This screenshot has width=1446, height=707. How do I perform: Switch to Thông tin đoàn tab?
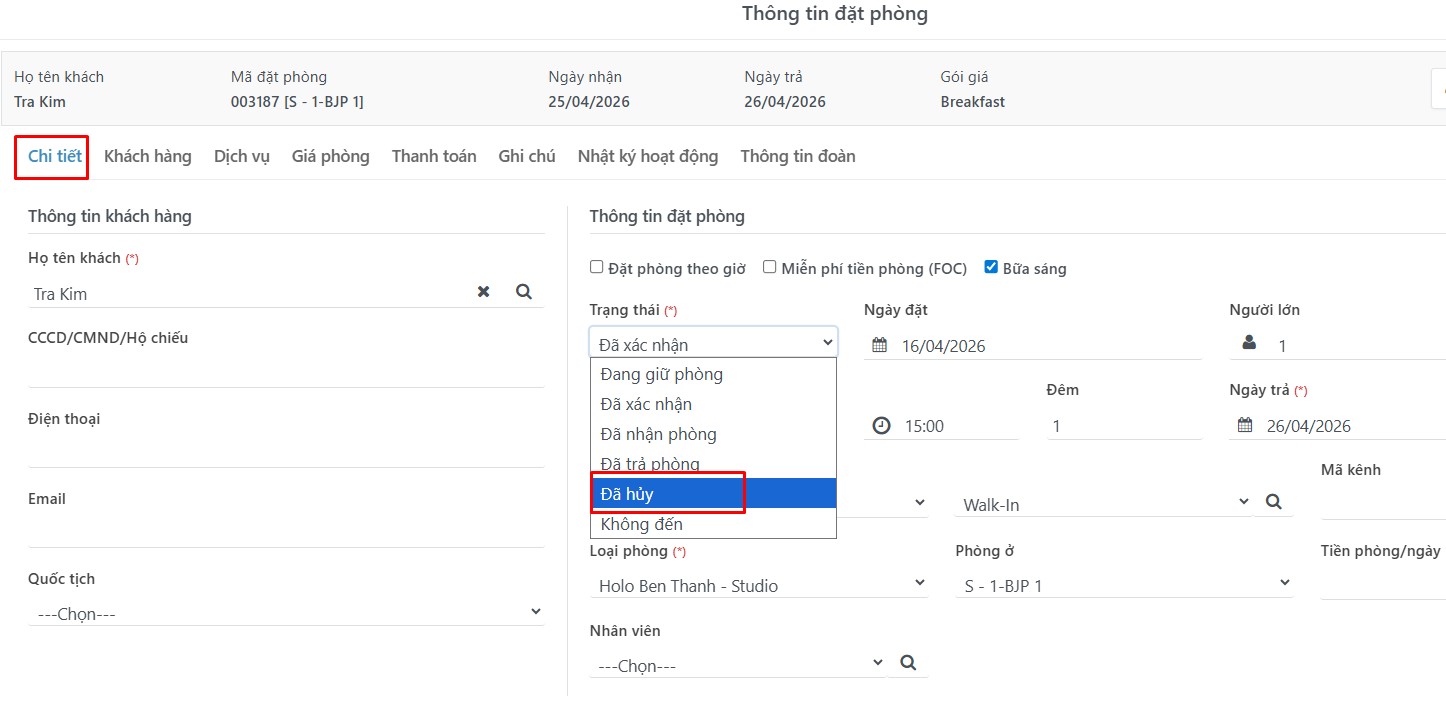point(798,156)
